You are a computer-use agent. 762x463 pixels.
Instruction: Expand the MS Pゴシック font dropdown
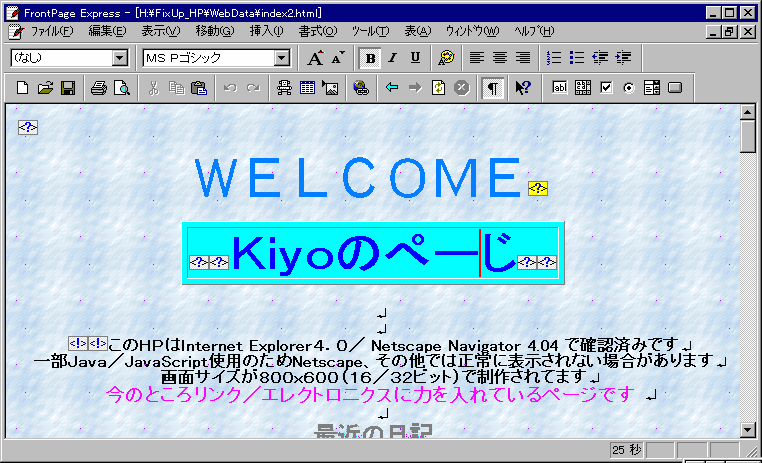point(281,59)
